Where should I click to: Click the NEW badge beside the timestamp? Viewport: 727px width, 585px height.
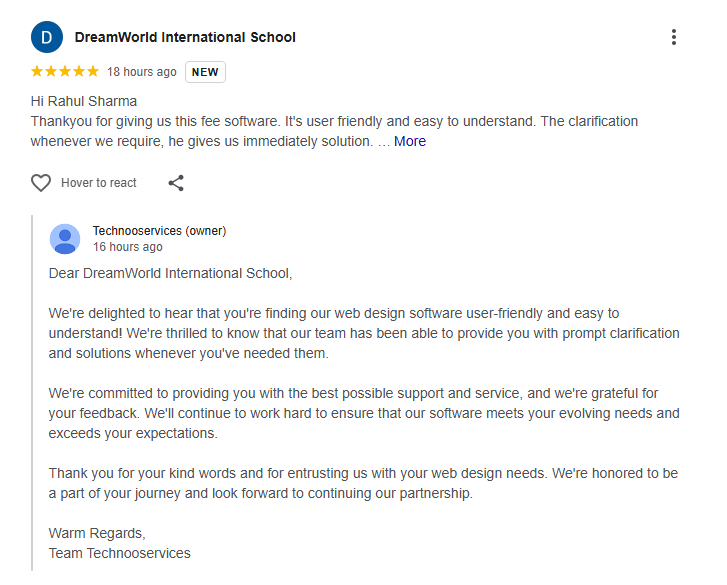click(x=205, y=72)
